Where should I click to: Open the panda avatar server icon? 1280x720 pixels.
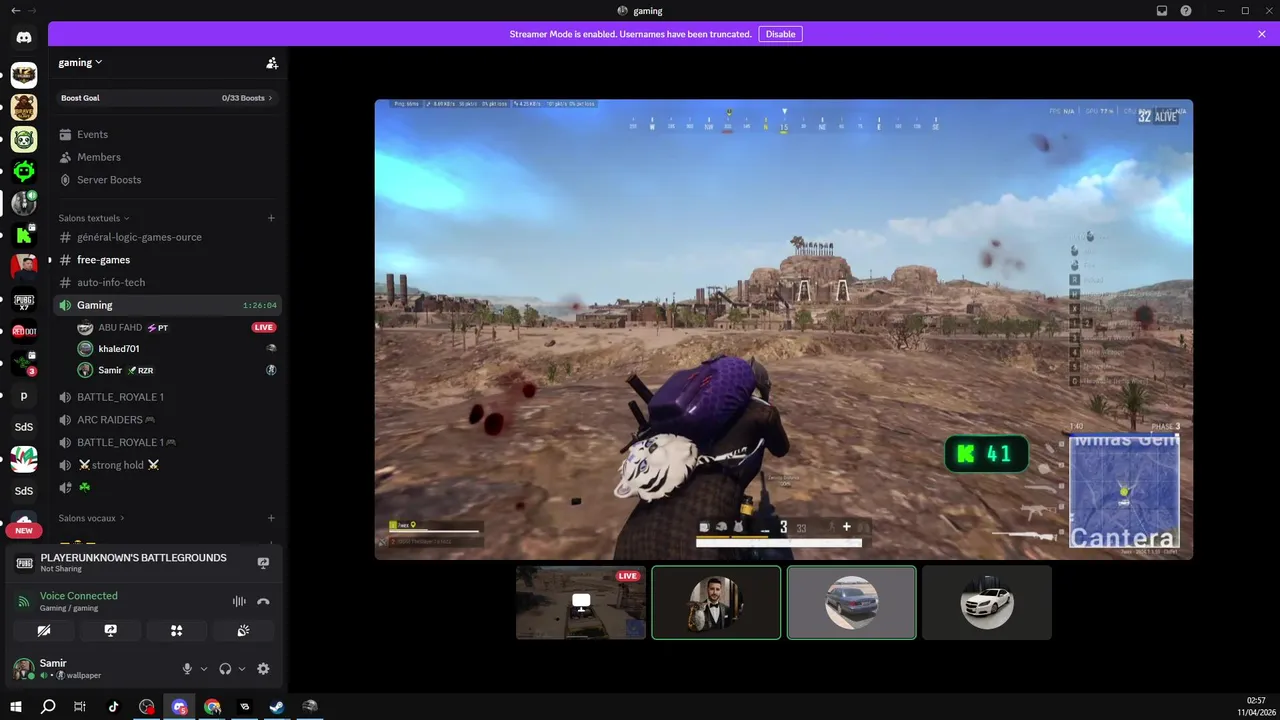tap(24, 139)
